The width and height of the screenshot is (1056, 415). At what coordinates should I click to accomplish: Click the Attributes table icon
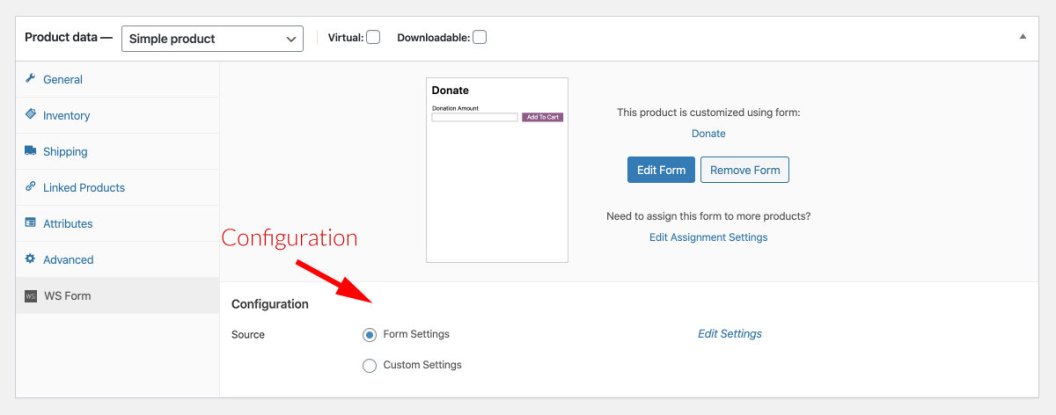[31, 223]
